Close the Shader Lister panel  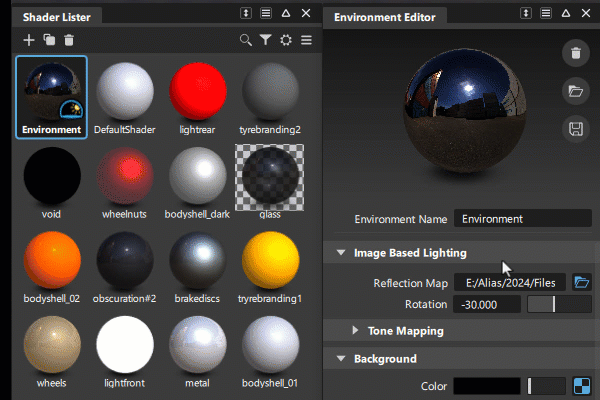pyautogui.click(x=306, y=13)
